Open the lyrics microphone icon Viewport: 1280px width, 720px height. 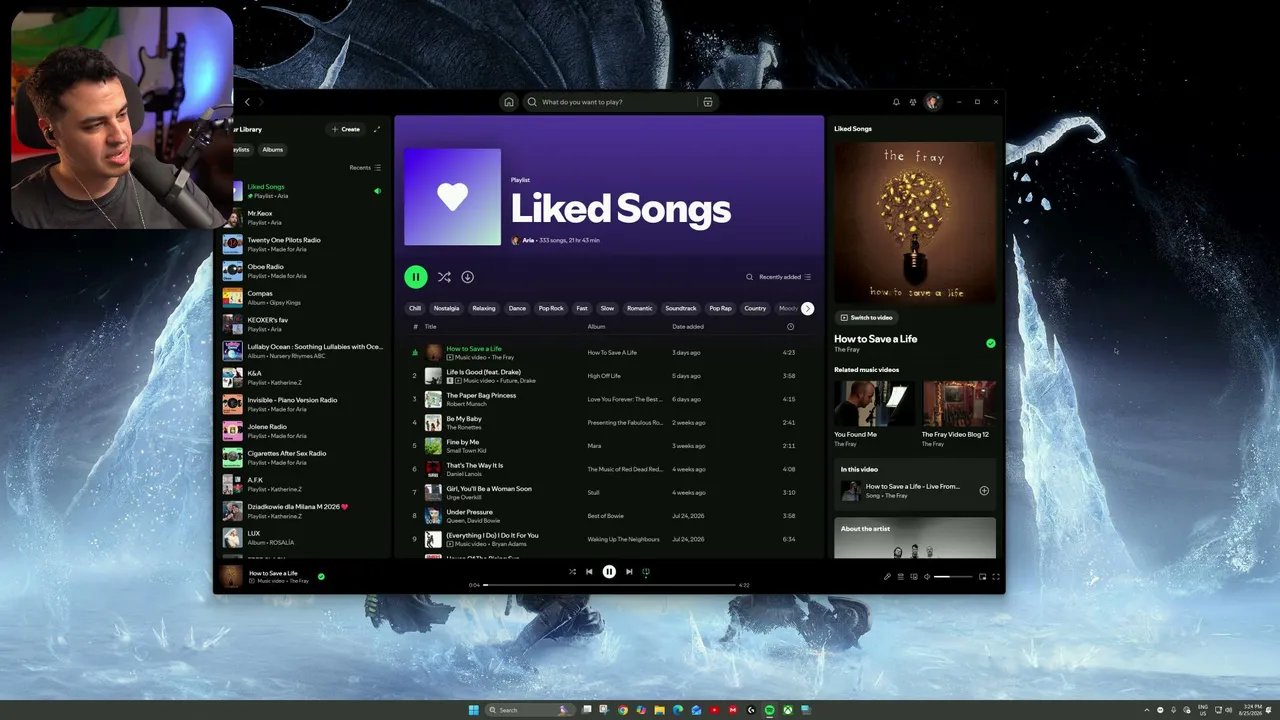[x=887, y=577]
